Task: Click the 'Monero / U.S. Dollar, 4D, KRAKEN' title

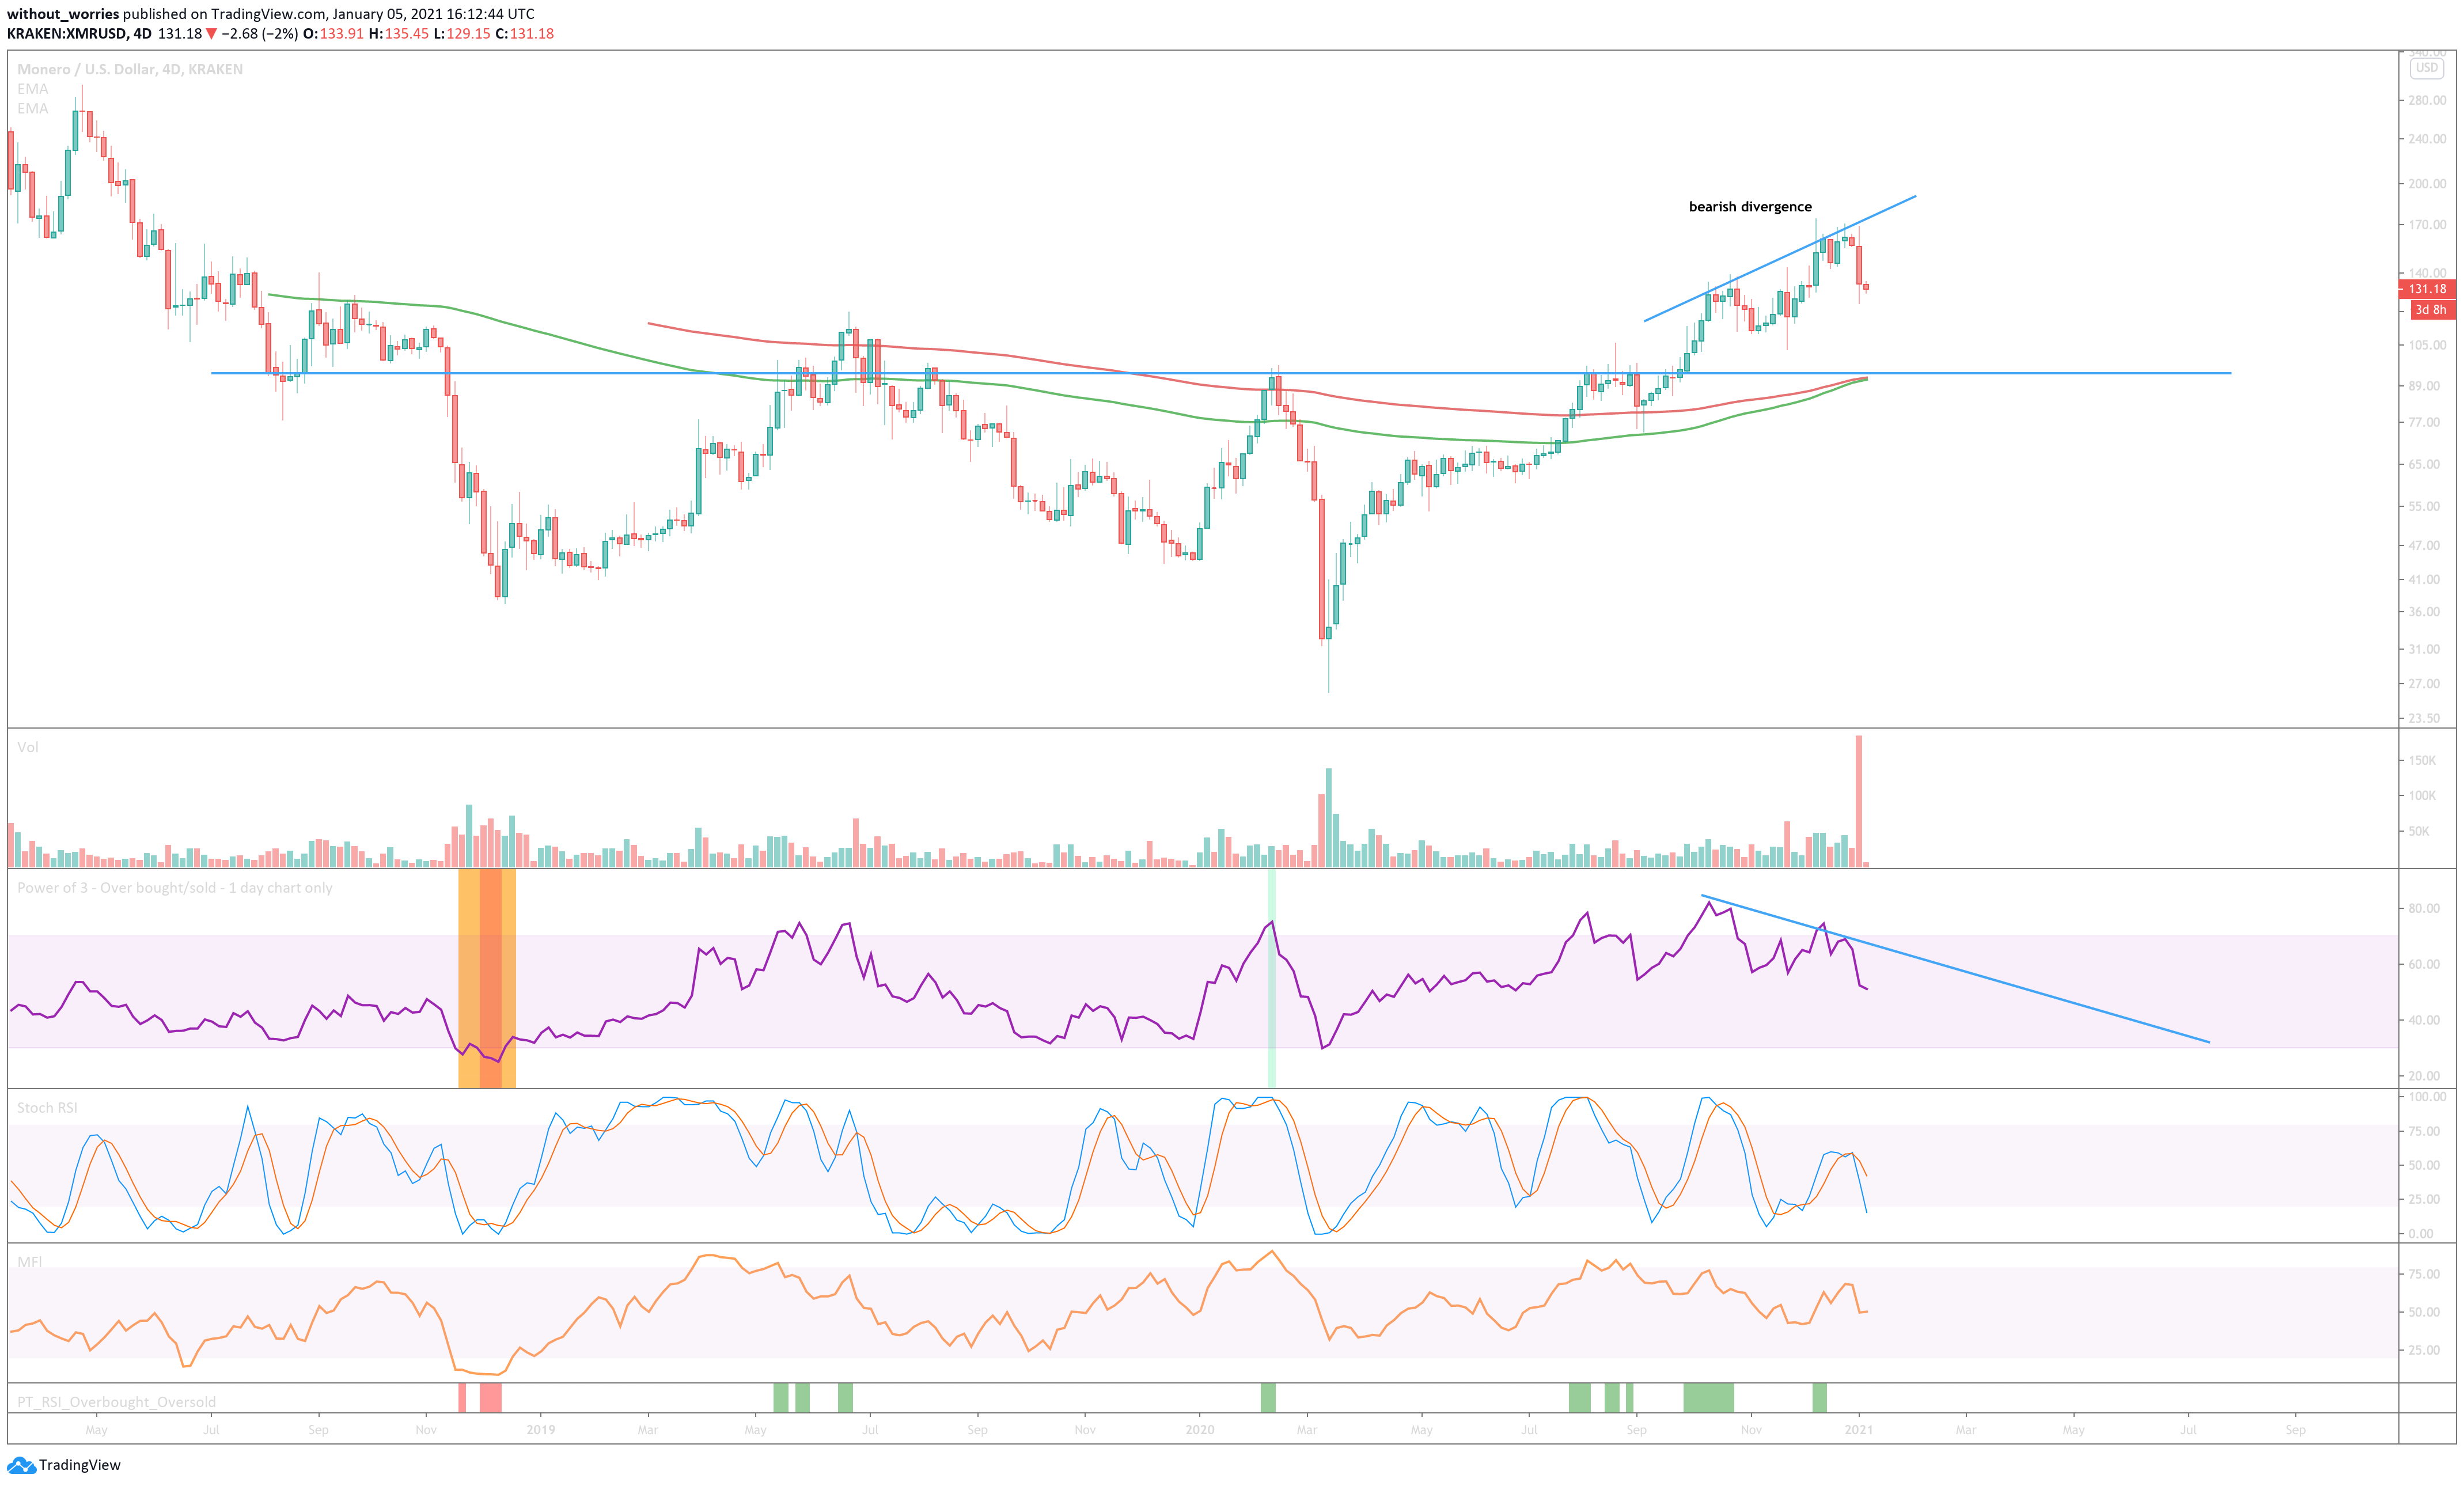Action: coord(130,69)
